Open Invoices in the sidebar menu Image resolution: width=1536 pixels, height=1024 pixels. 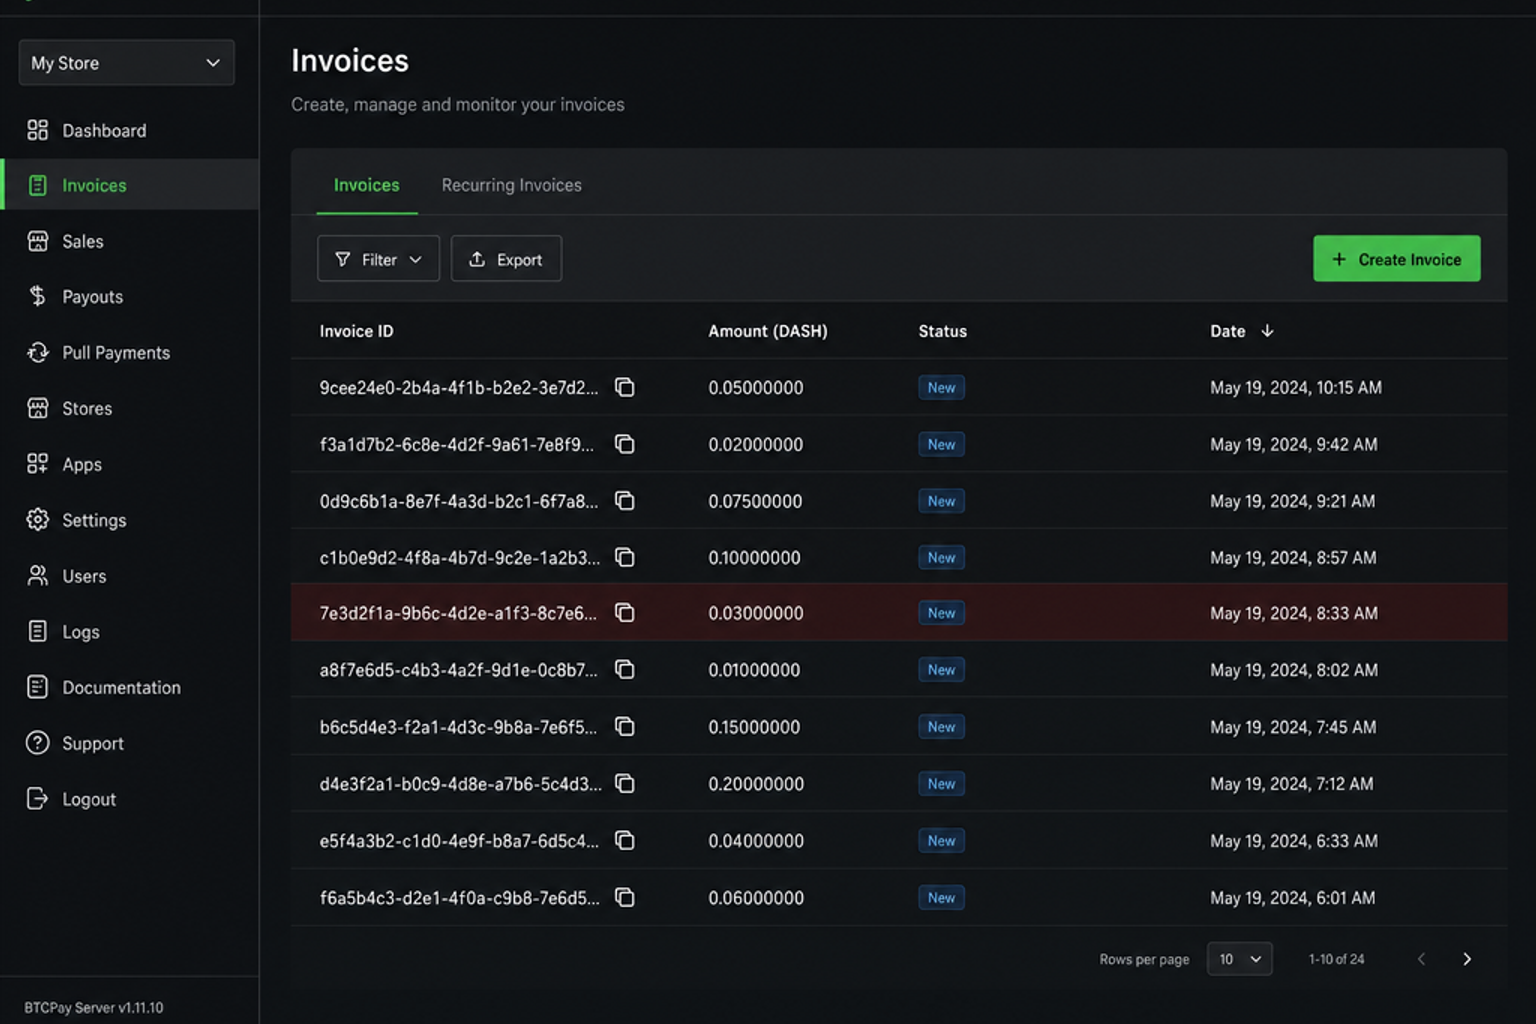(x=130, y=185)
